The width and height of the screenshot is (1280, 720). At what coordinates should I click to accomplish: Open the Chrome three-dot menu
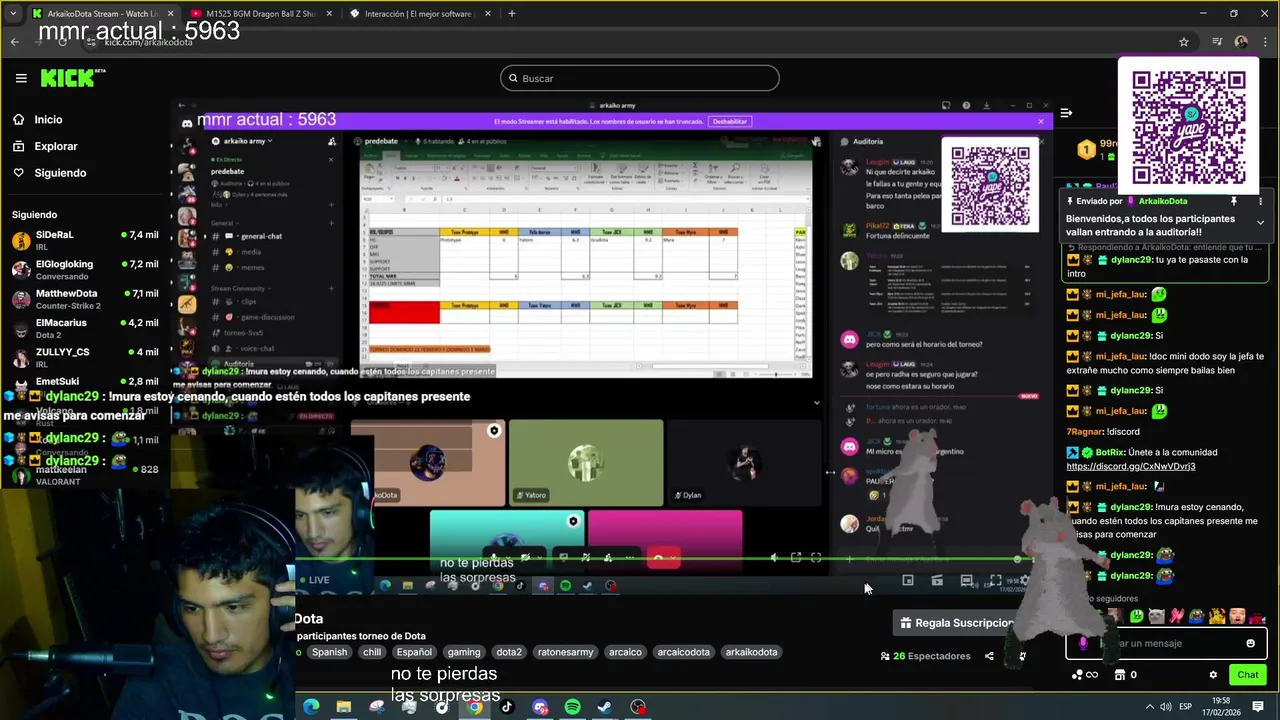1265,42
